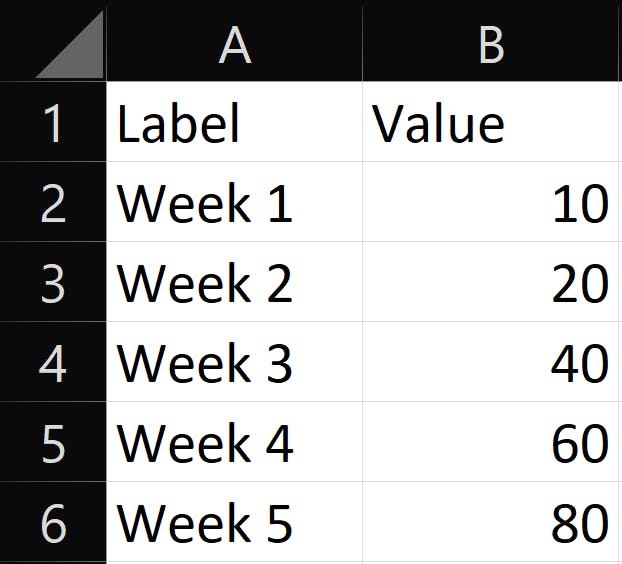Click the Value header cell
The width and height of the screenshot is (622, 564).
pyautogui.click(x=491, y=123)
